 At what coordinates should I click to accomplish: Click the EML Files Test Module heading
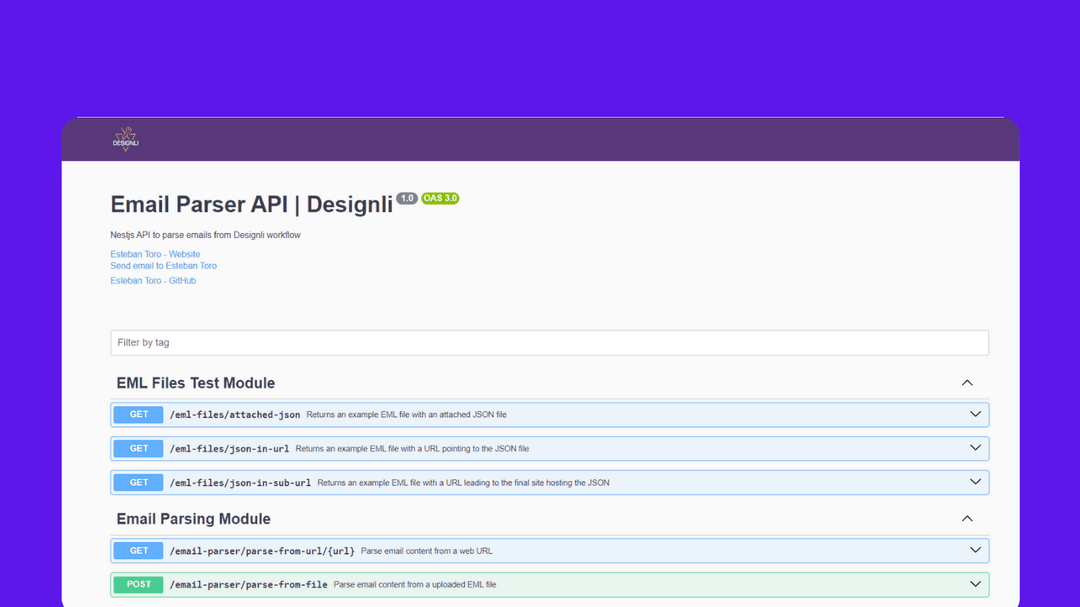coord(196,383)
